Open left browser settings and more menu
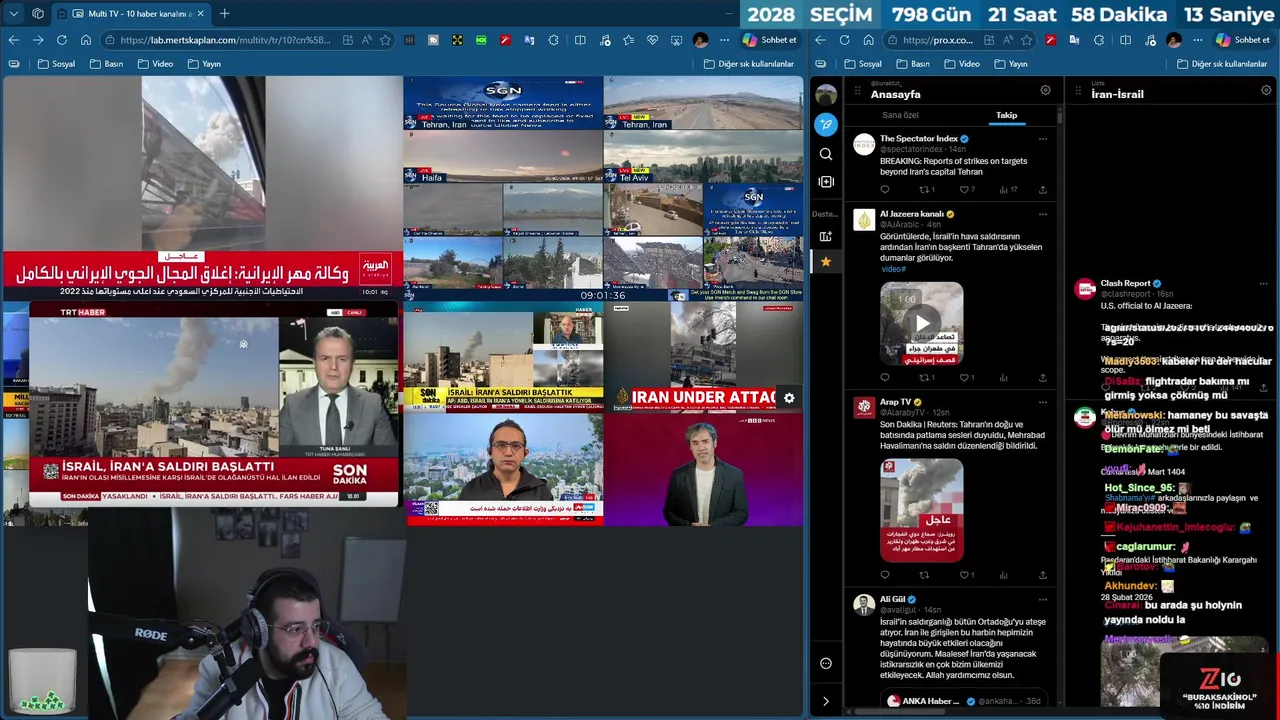This screenshot has height=720, width=1280. [724, 40]
